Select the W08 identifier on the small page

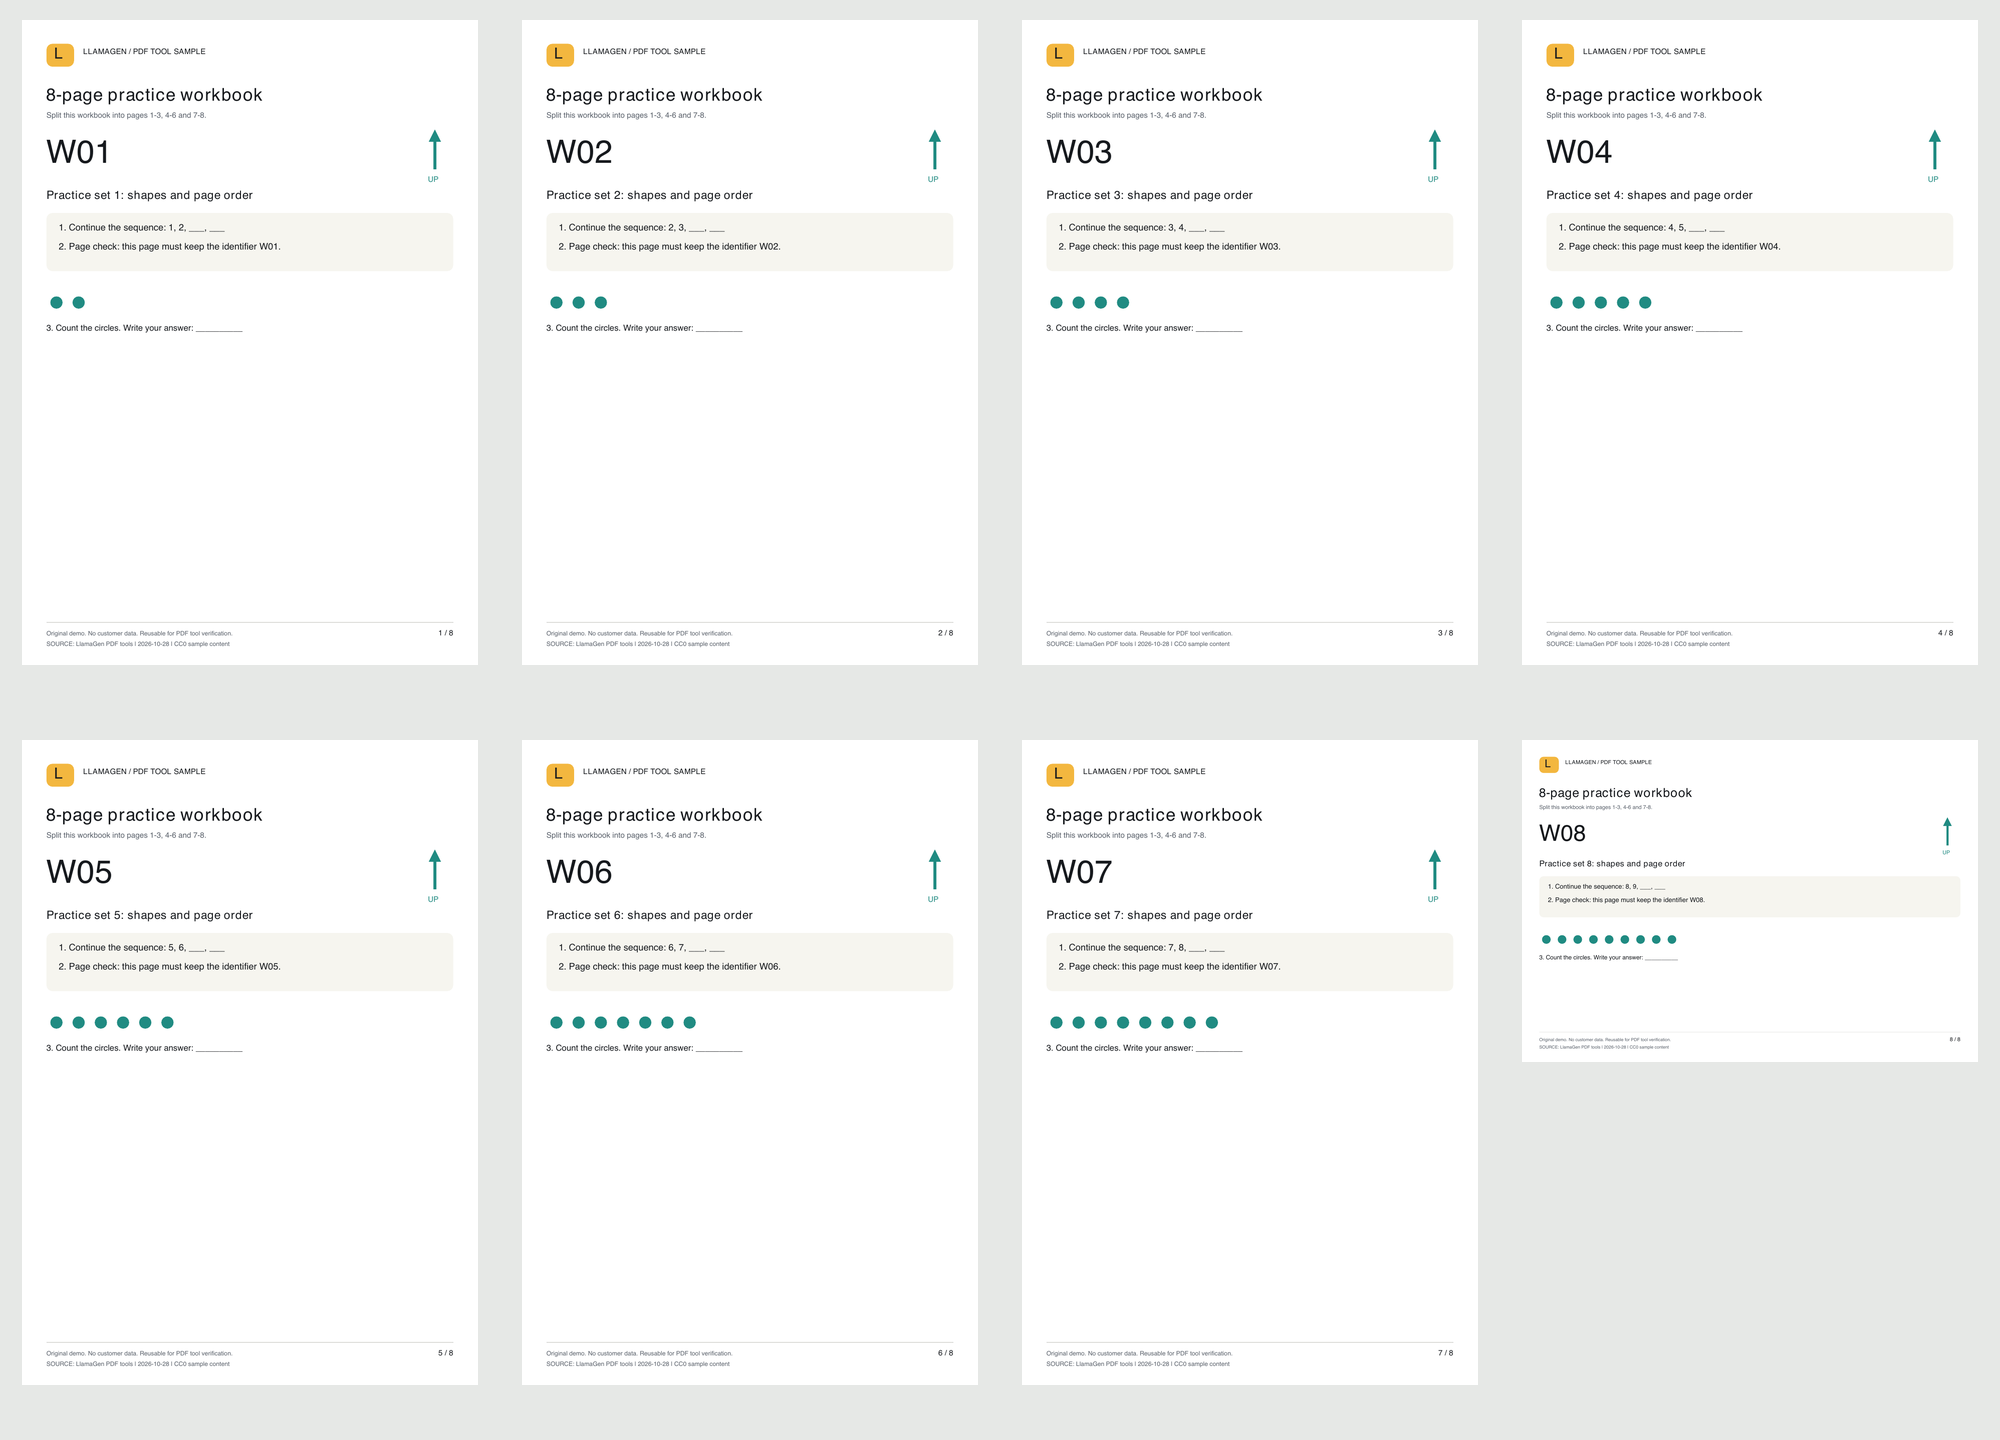1562,833
